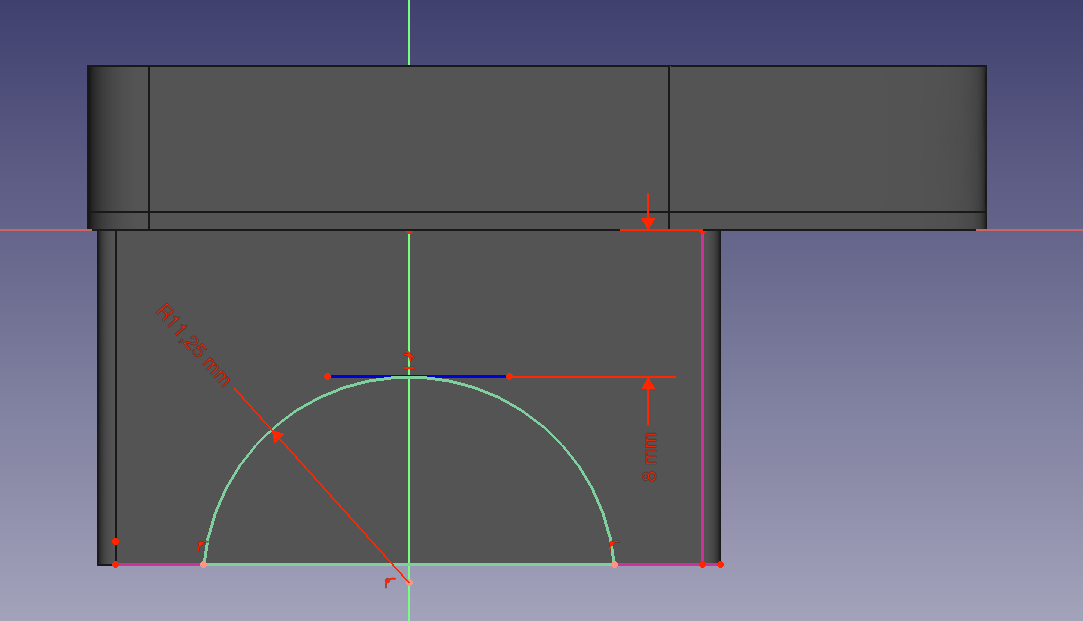1083x621 pixels.
Task: Click the blue highlighted horizontal line
Action: click(x=418, y=376)
